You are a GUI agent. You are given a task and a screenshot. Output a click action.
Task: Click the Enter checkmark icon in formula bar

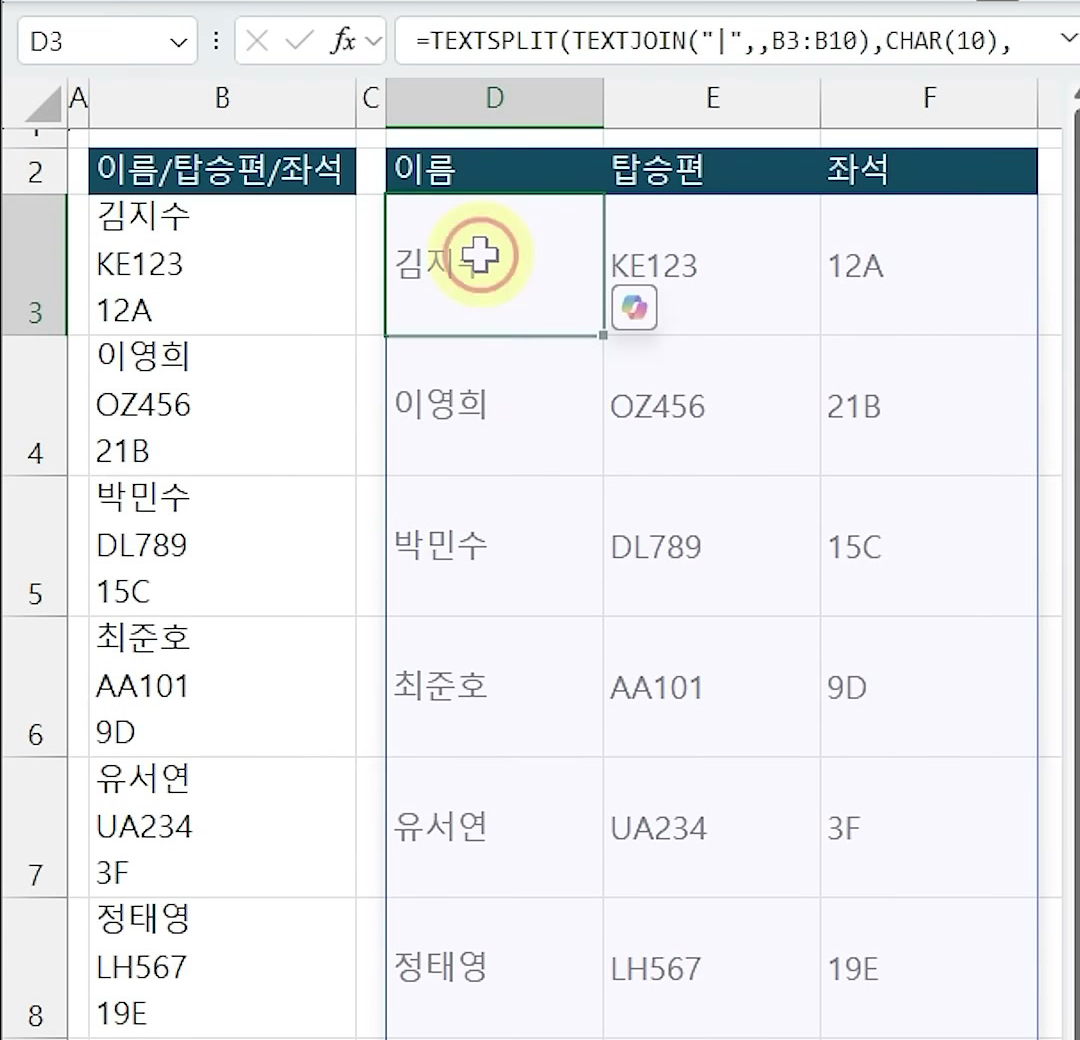299,41
